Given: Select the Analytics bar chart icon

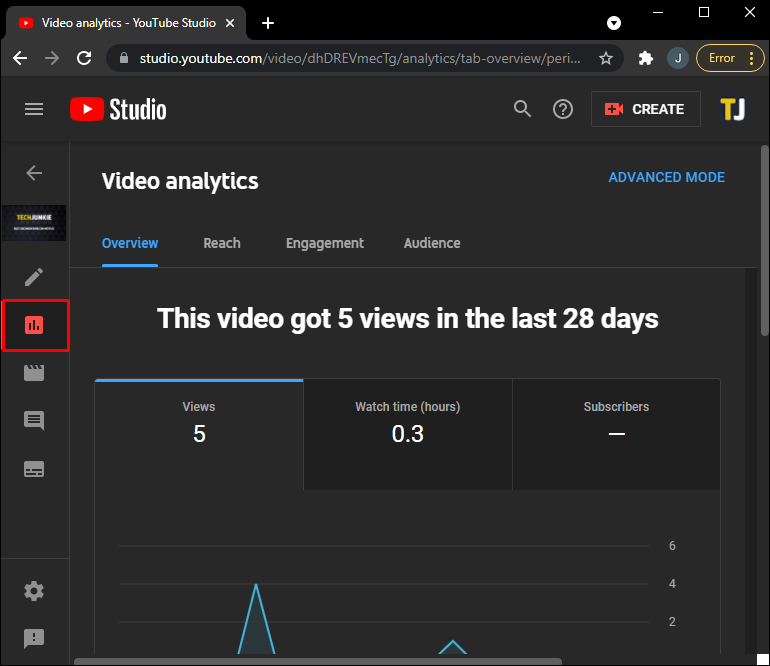Looking at the screenshot, I should [35, 325].
